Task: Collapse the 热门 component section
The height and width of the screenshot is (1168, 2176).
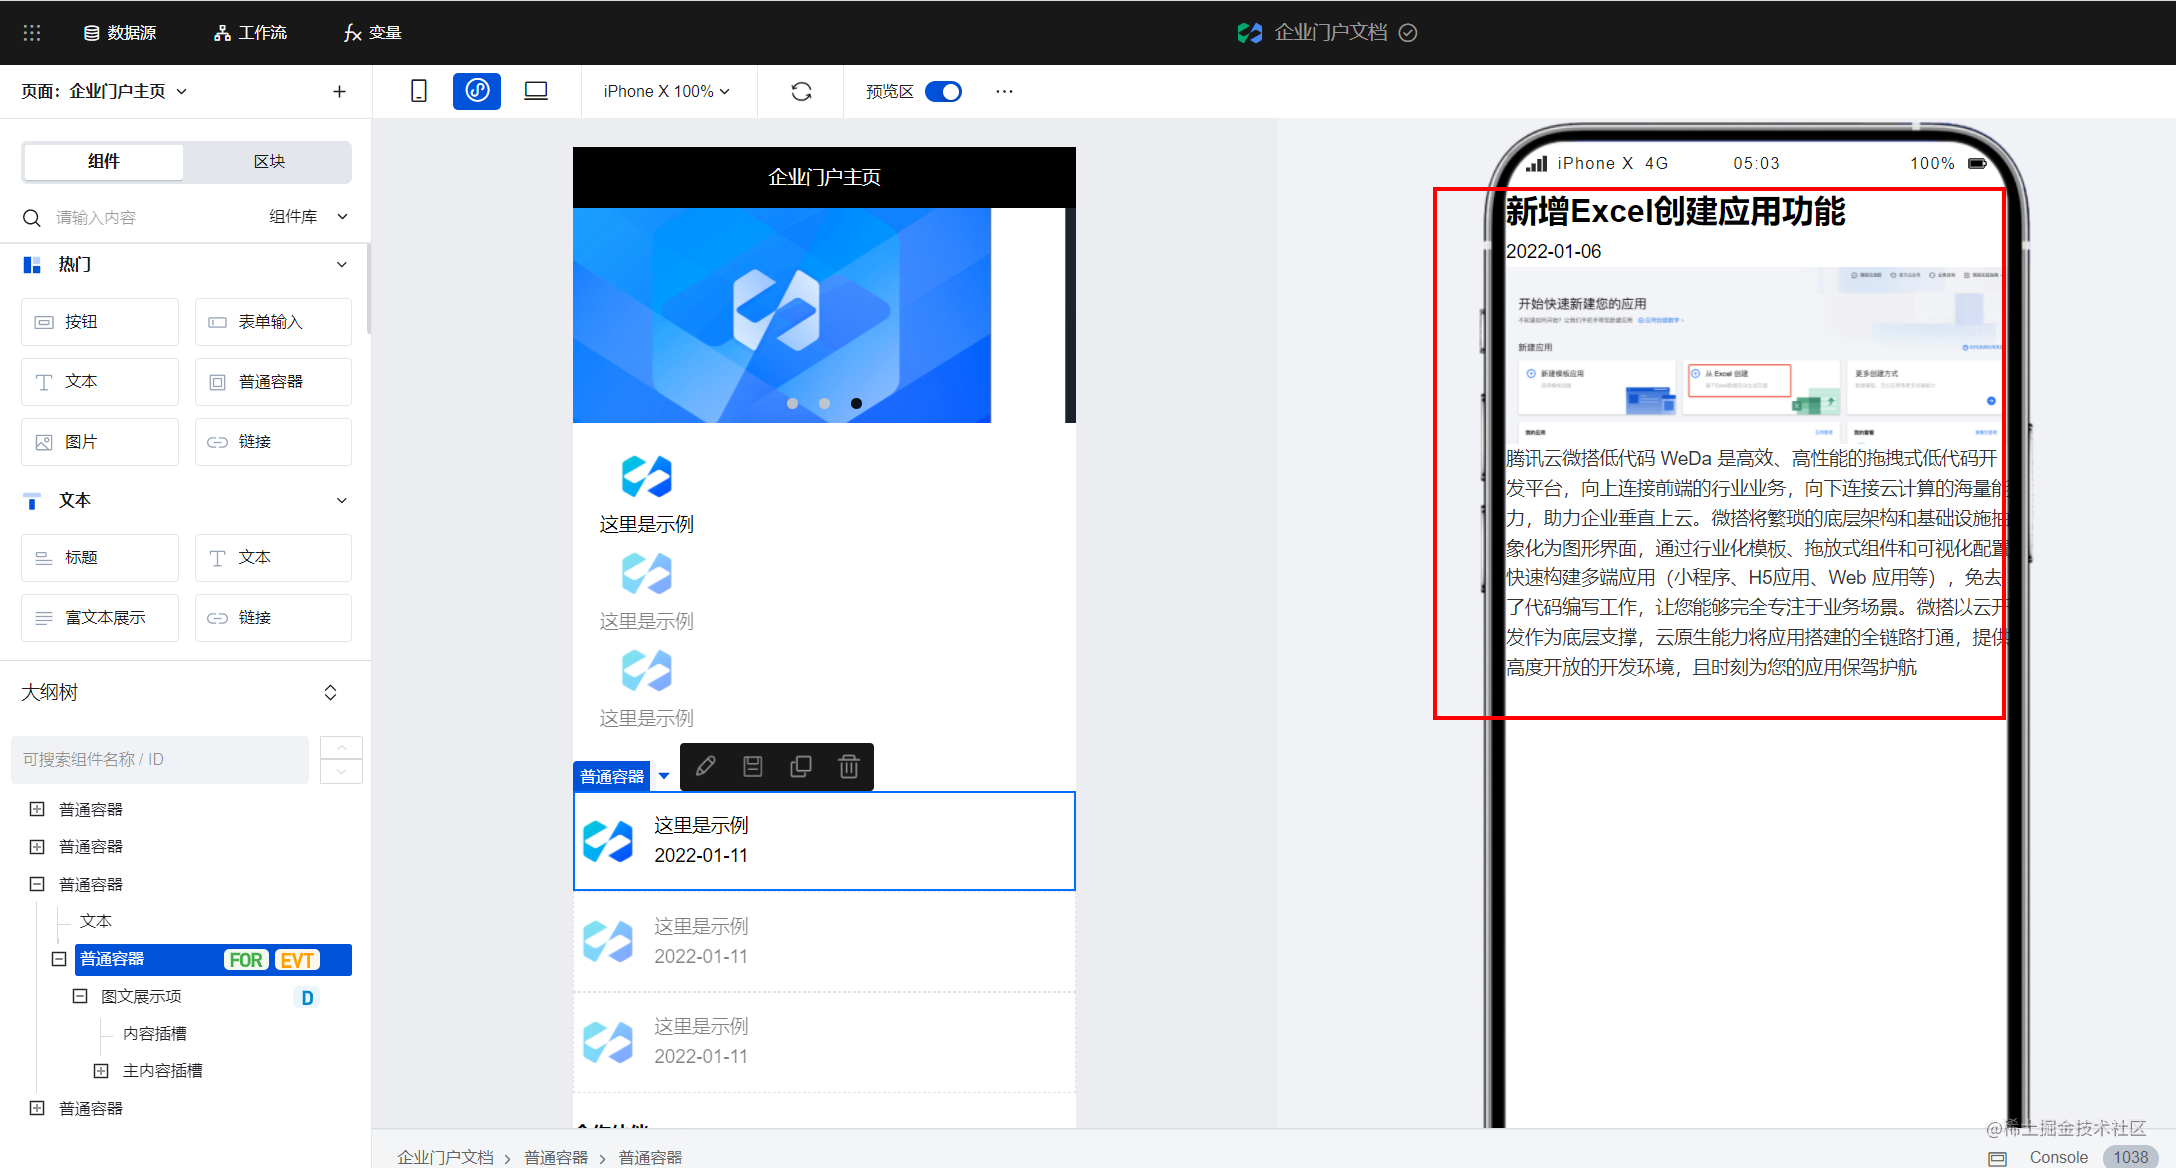Action: click(342, 265)
